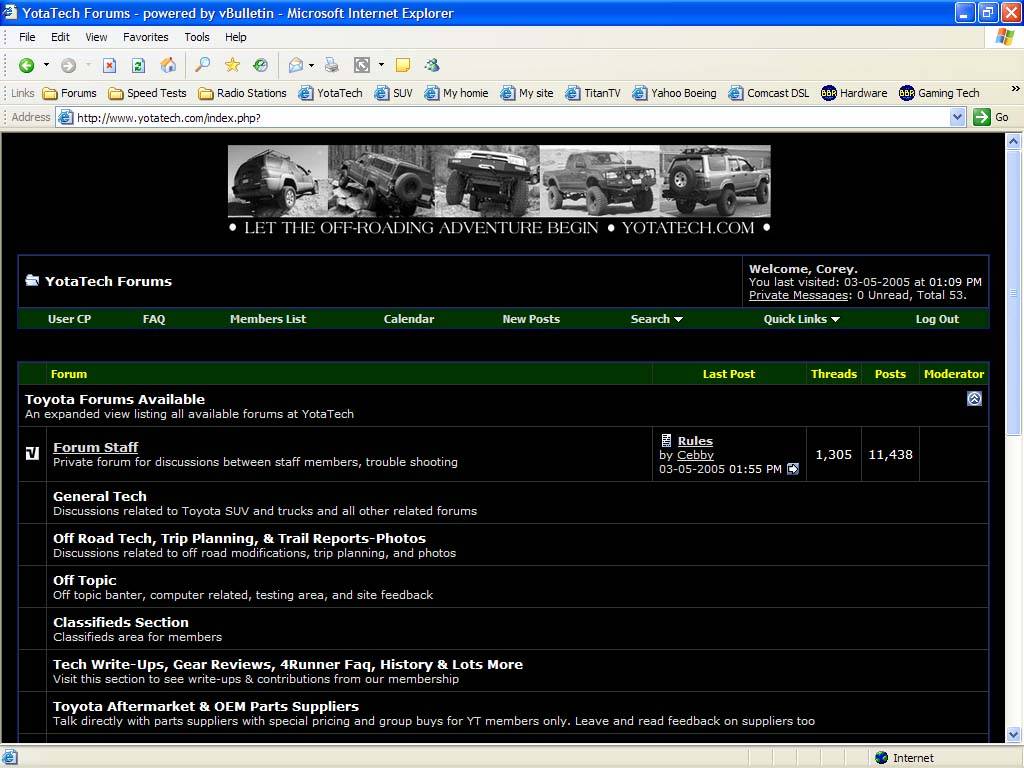Open Favorites with the star icon

pyautogui.click(x=232, y=65)
